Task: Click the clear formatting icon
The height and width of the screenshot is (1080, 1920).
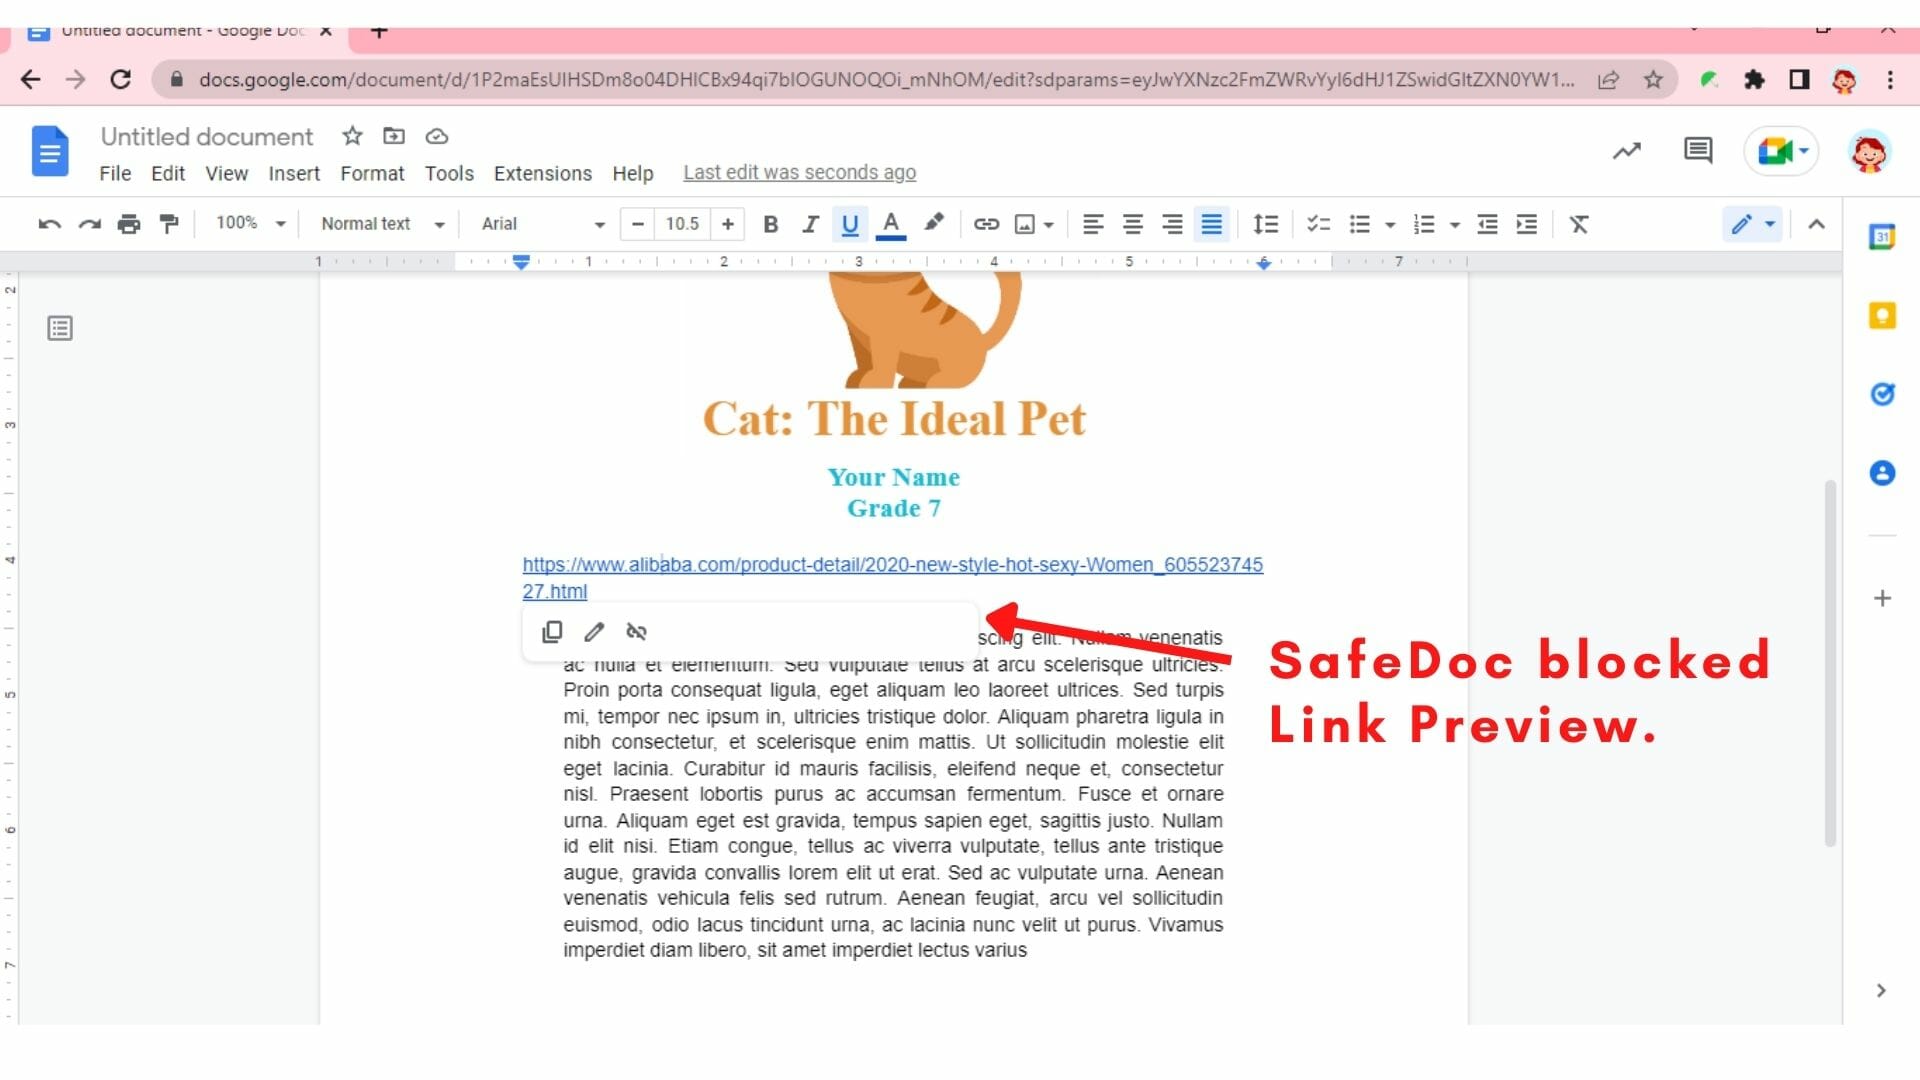Action: [x=1579, y=224]
